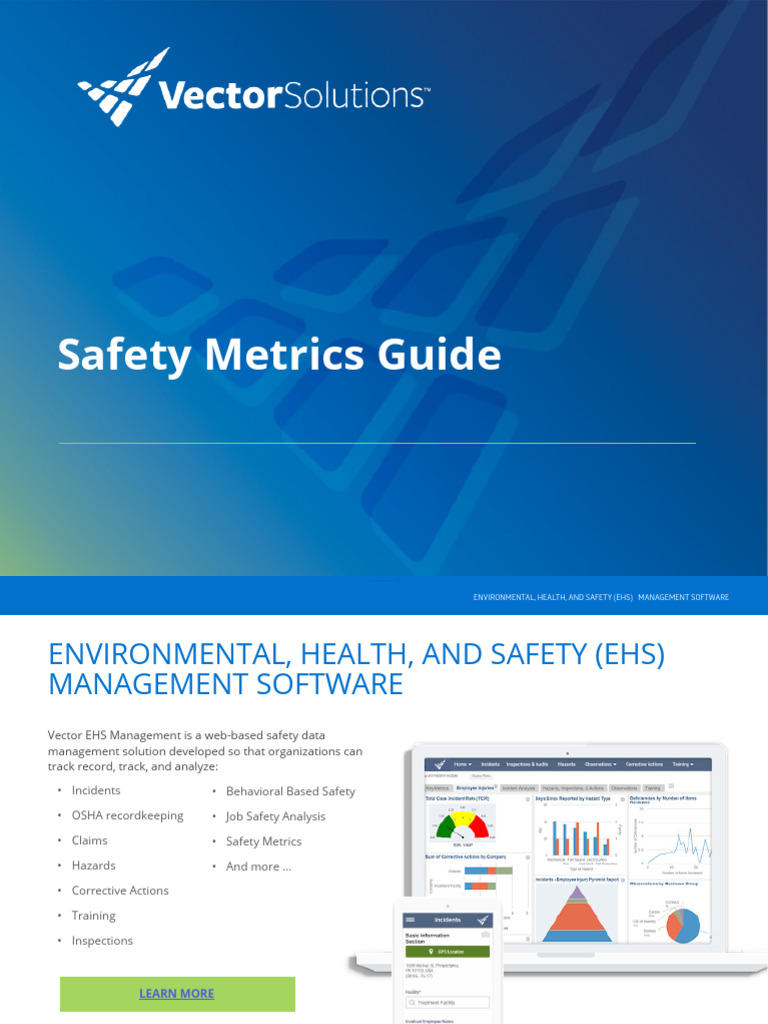Open the Corrective Actions by Company widget menu icon
The height and width of the screenshot is (1024, 768).
pos(528,857)
